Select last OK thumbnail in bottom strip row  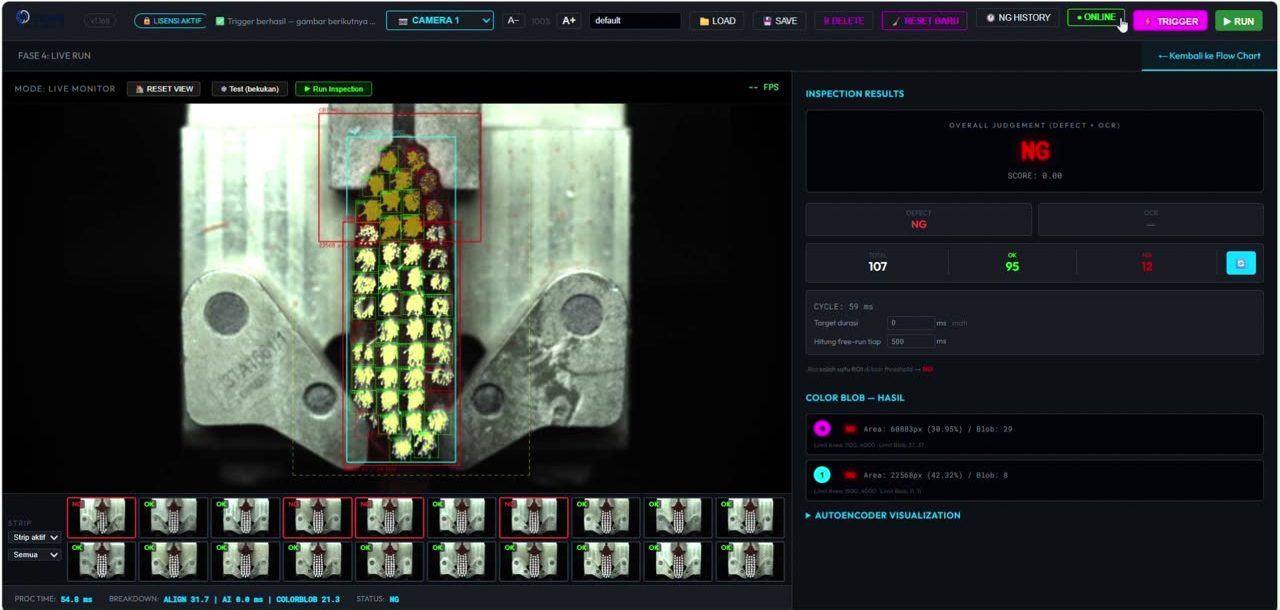750,561
